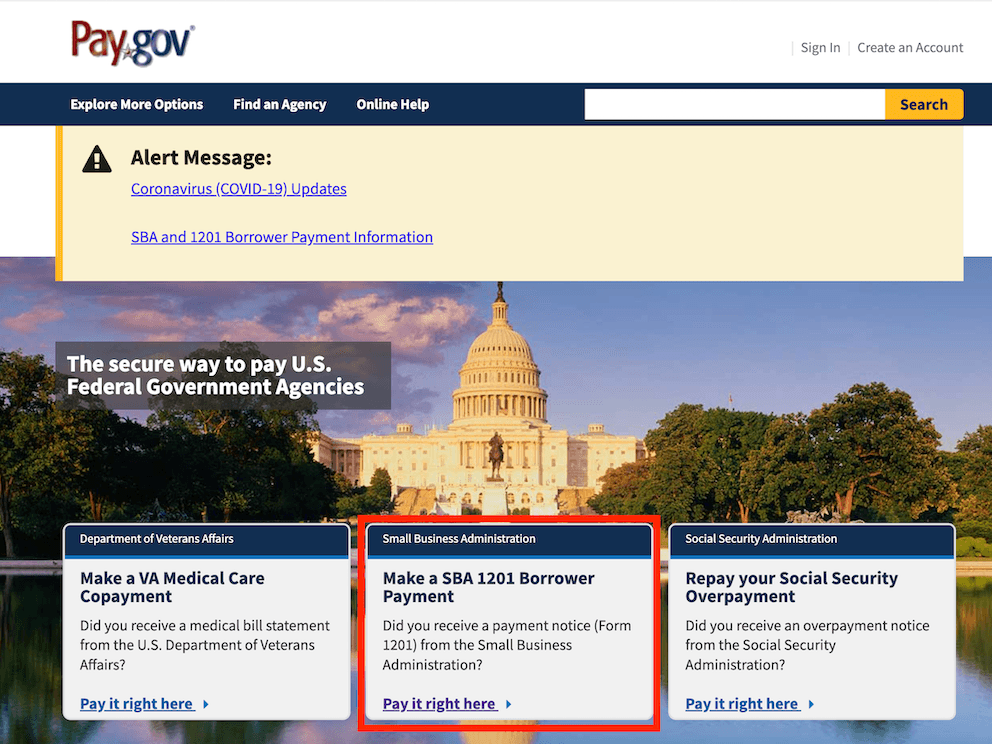Open the Online Help menu
This screenshot has width=992, height=744.
393,104
